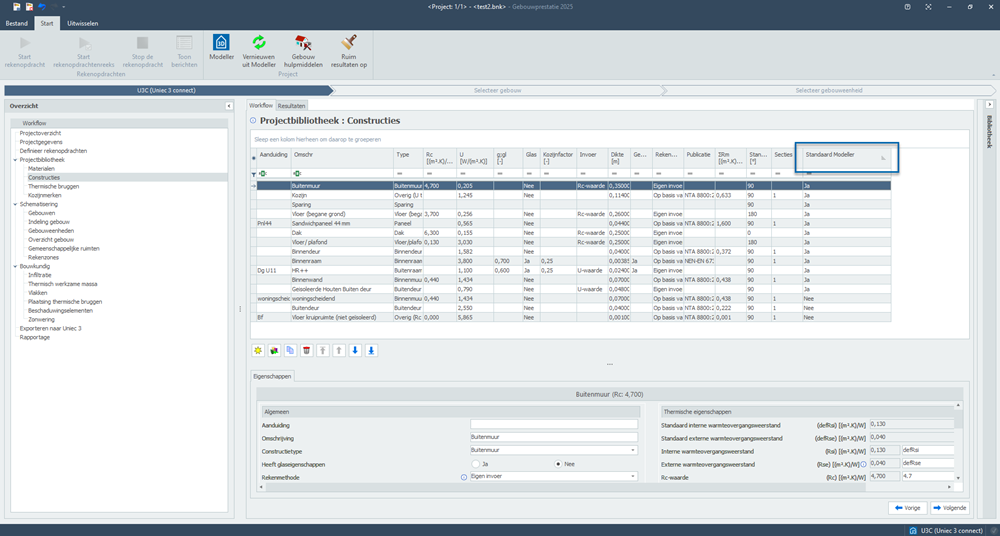Image resolution: width=1000 pixels, height=536 pixels.
Task: Select Nee for Heeft glaseigenschappen
Action: (x=558, y=465)
